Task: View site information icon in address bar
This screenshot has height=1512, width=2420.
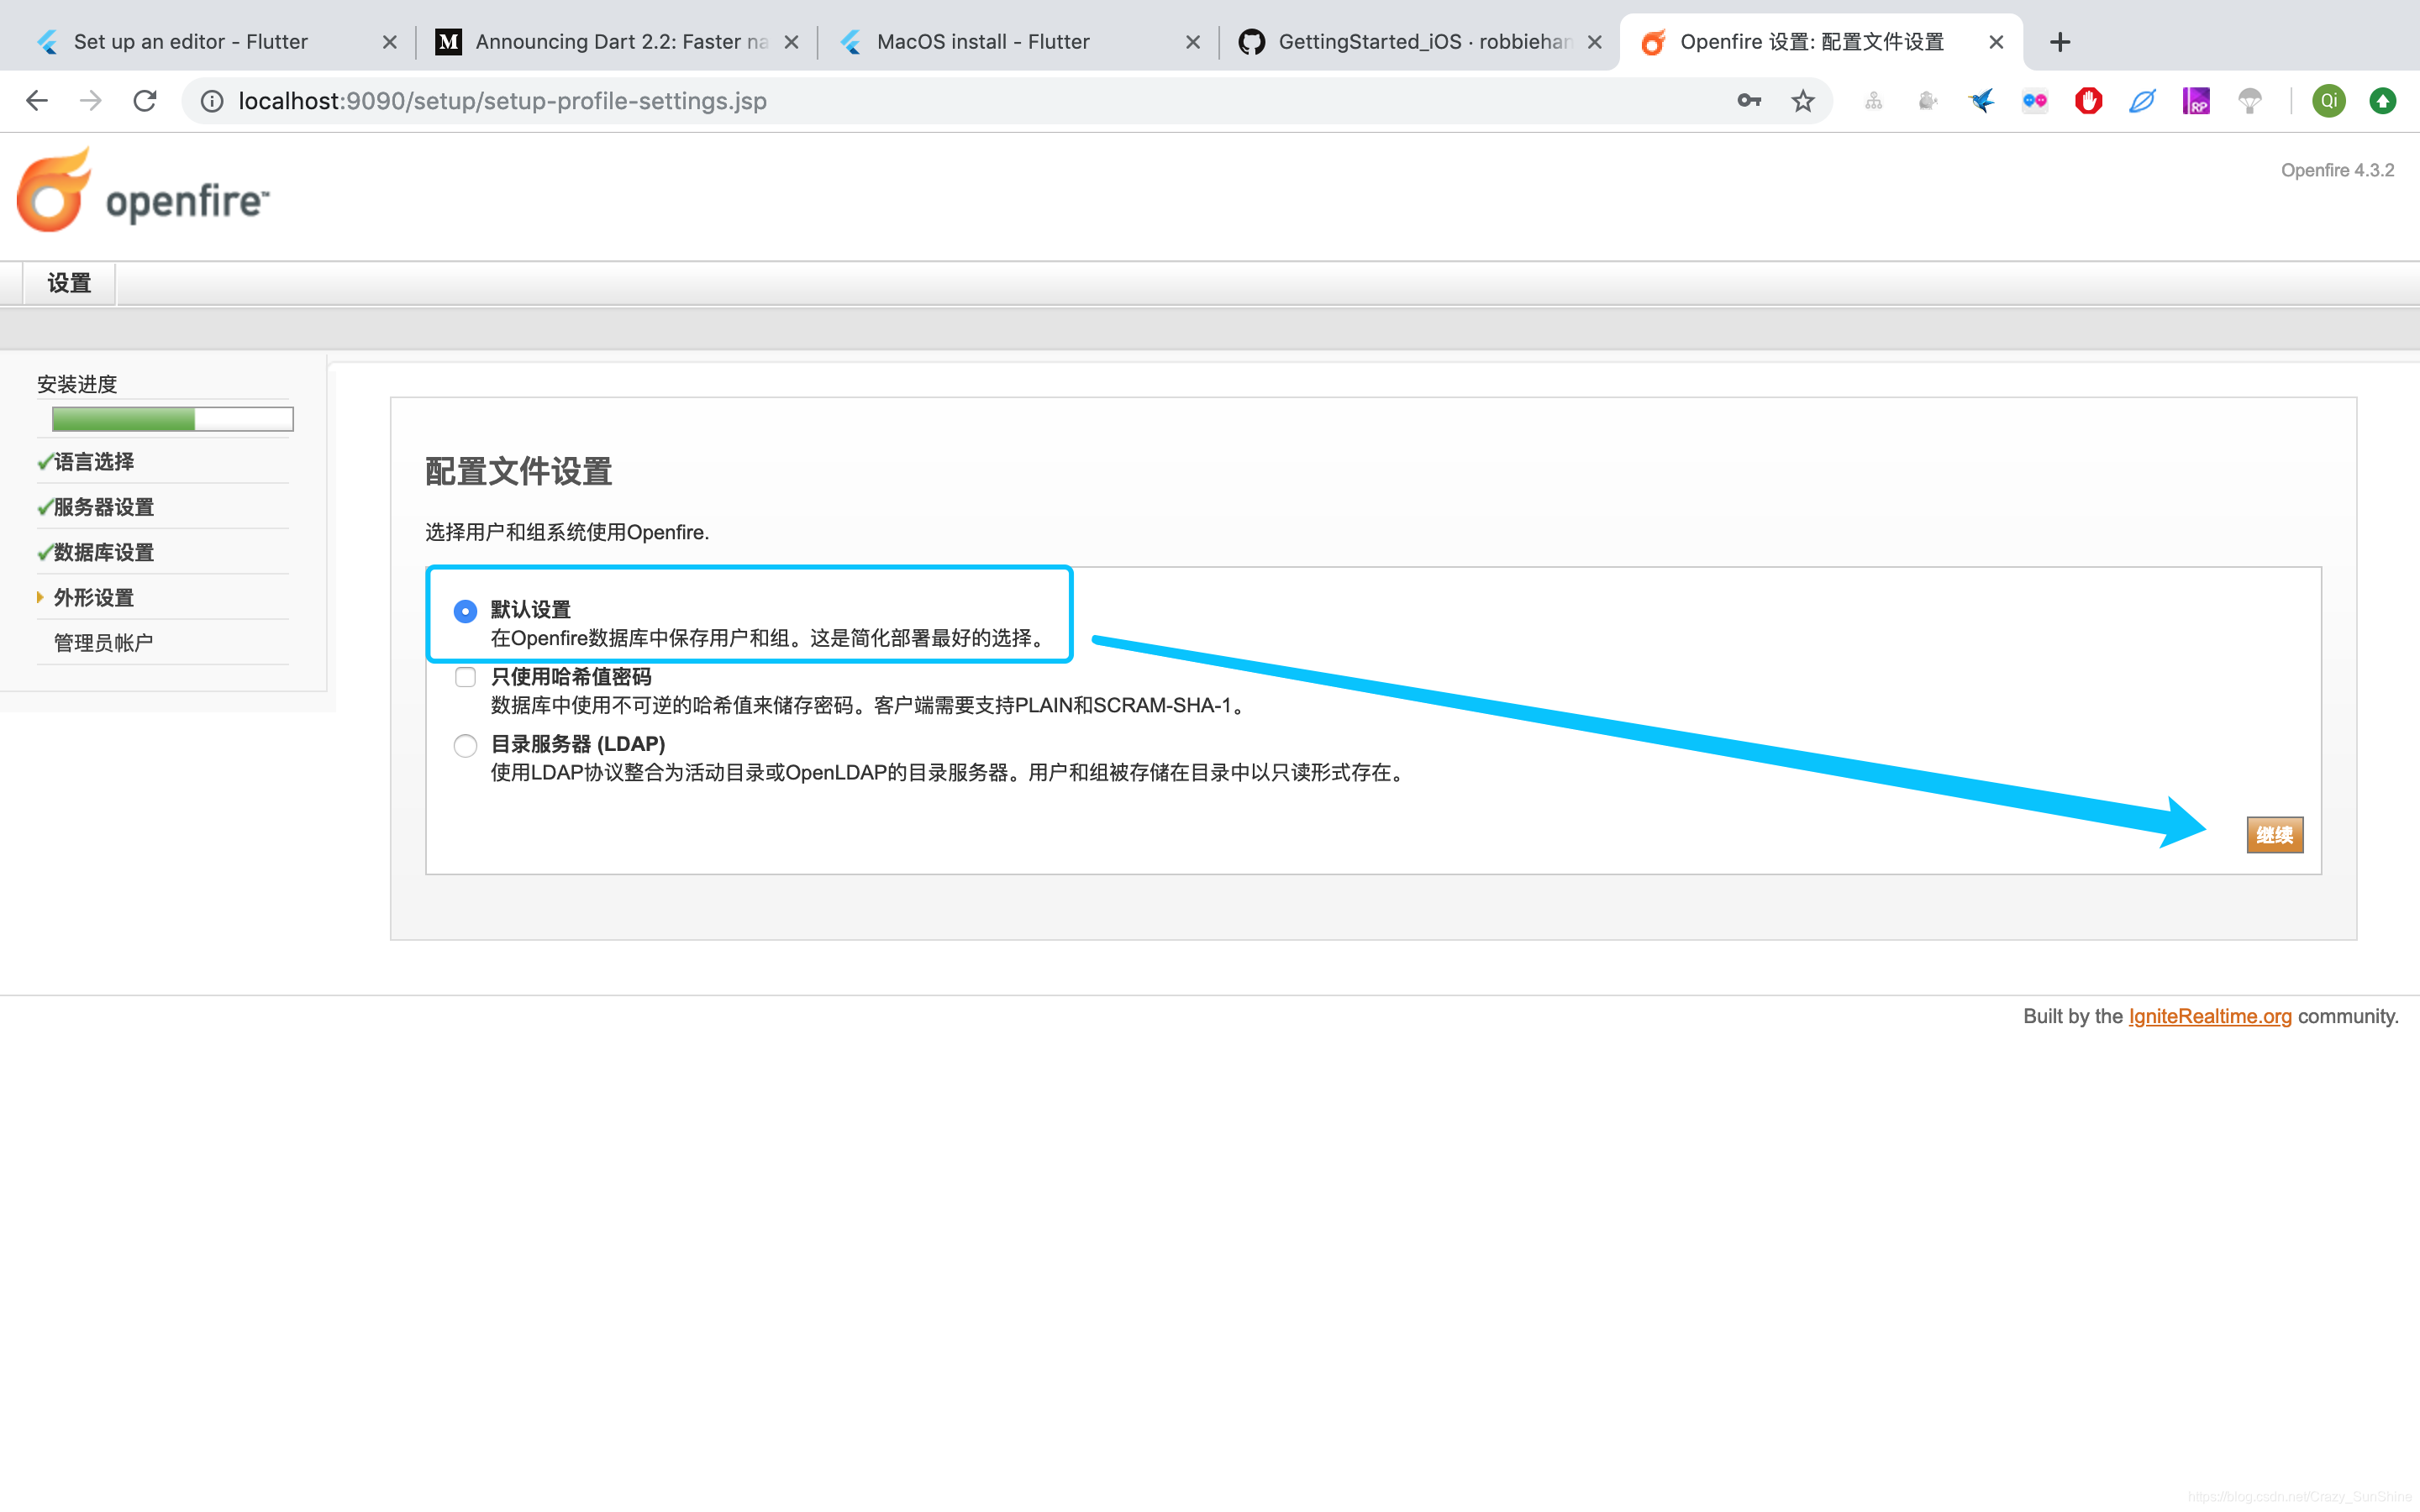Action: pyautogui.click(x=212, y=101)
